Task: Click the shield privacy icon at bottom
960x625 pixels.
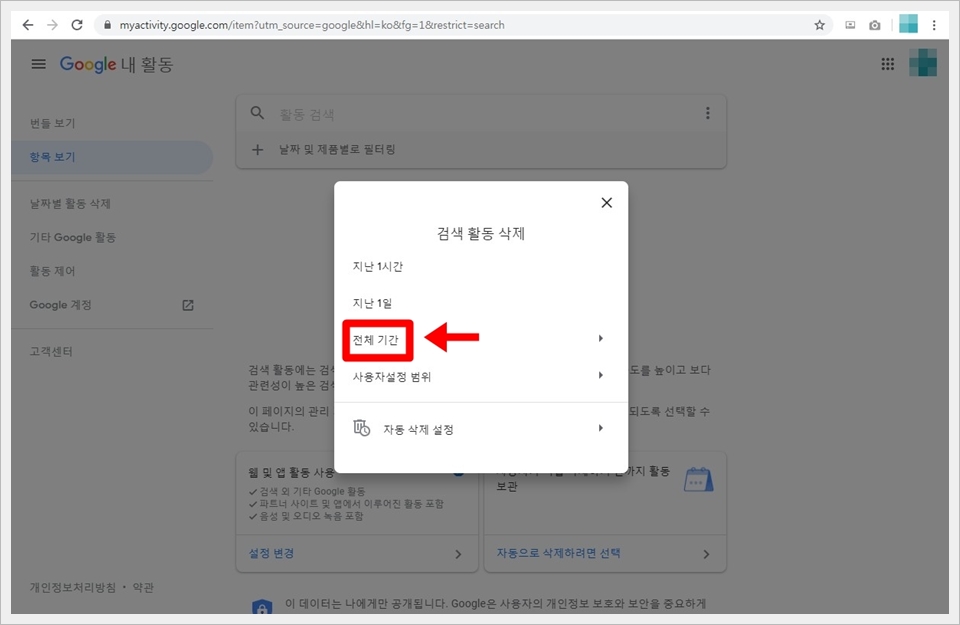Action: point(262,607)
